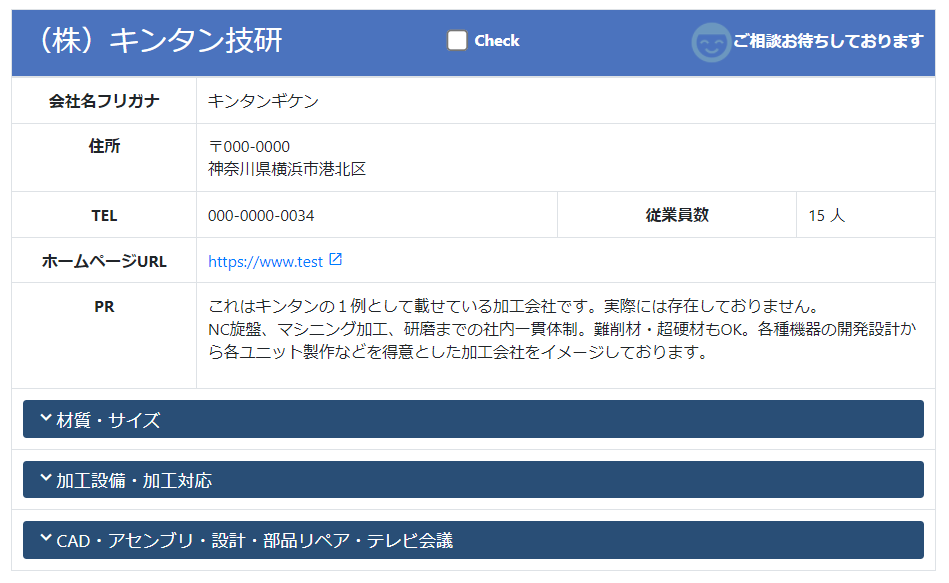Expand the 材質・サイズ section
This screenshot has width=949, height=583.
pyautogui.click(x=472, y=420)
